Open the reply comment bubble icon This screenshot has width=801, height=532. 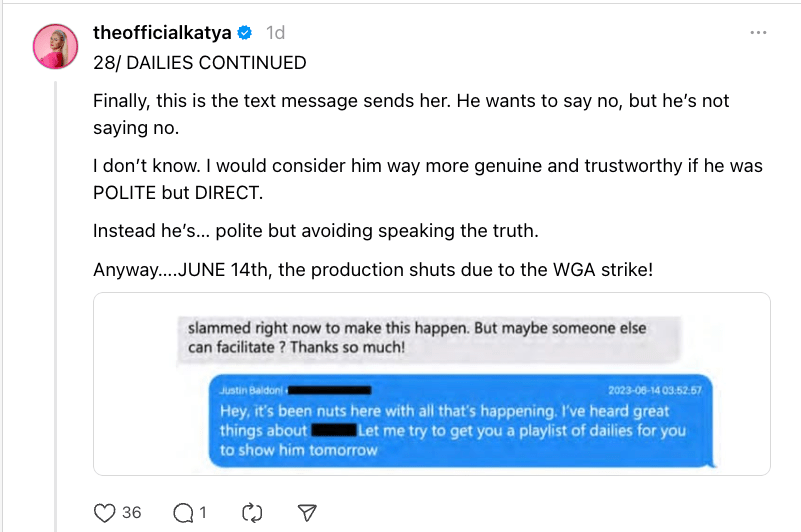183,513
